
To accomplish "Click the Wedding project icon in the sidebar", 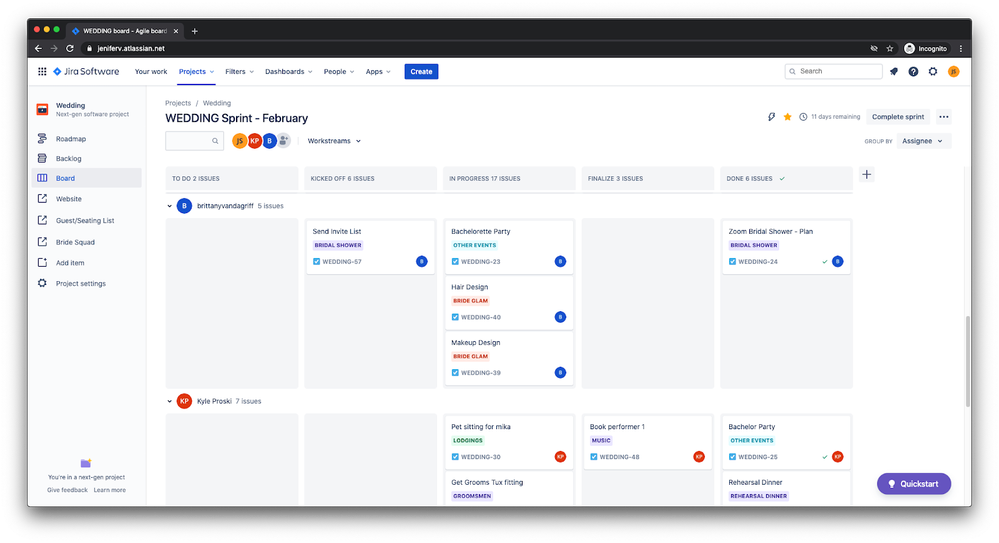I will (x=42, y=110).
